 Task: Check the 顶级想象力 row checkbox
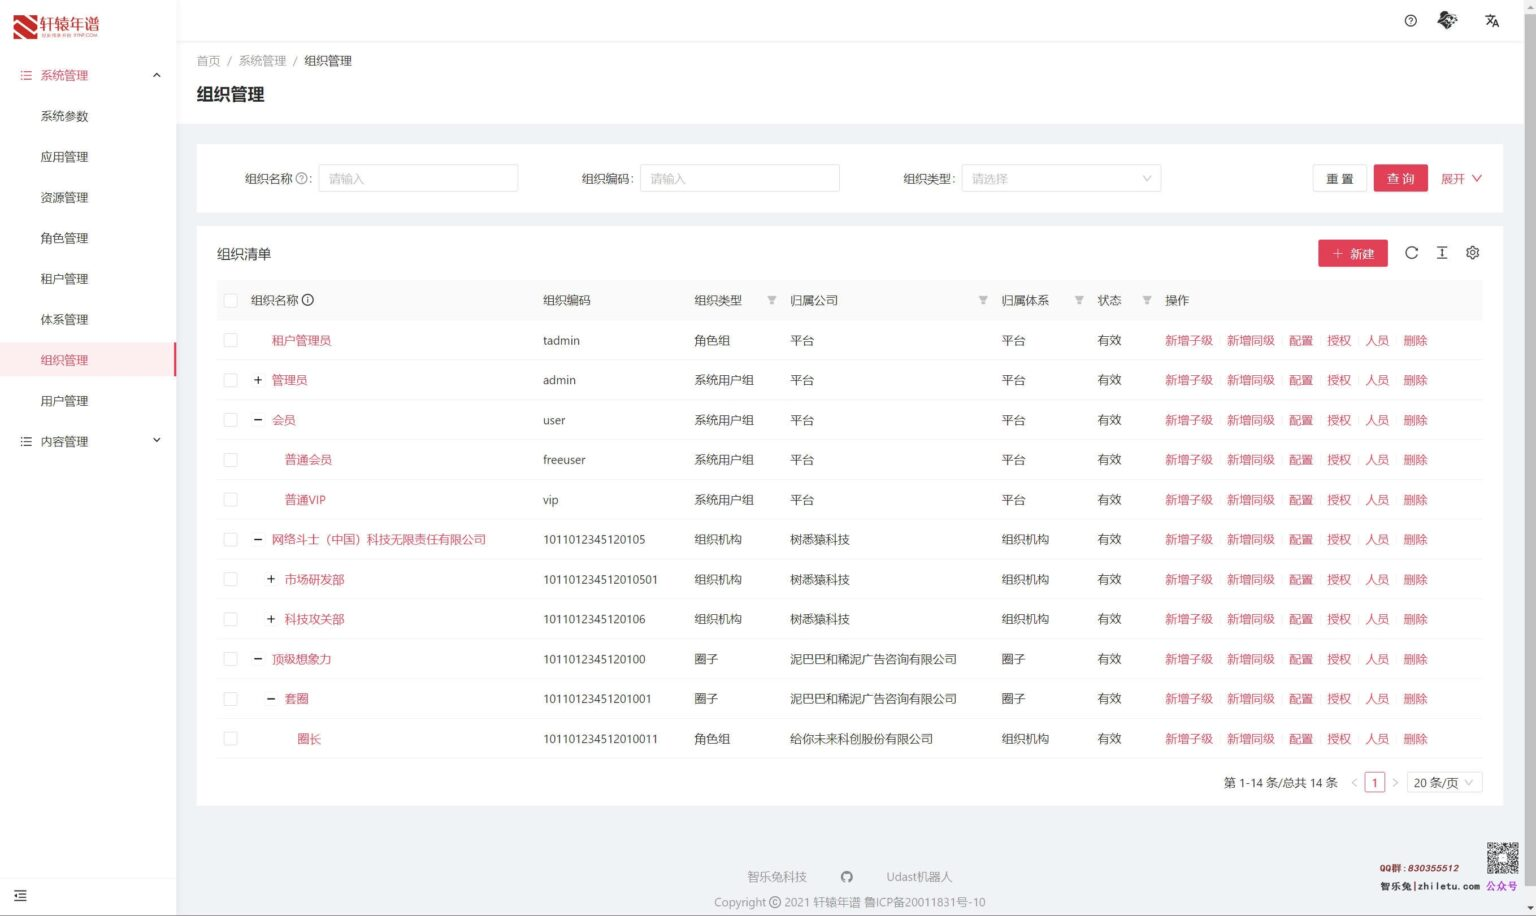pyautogui.click(x=231, y=659)
